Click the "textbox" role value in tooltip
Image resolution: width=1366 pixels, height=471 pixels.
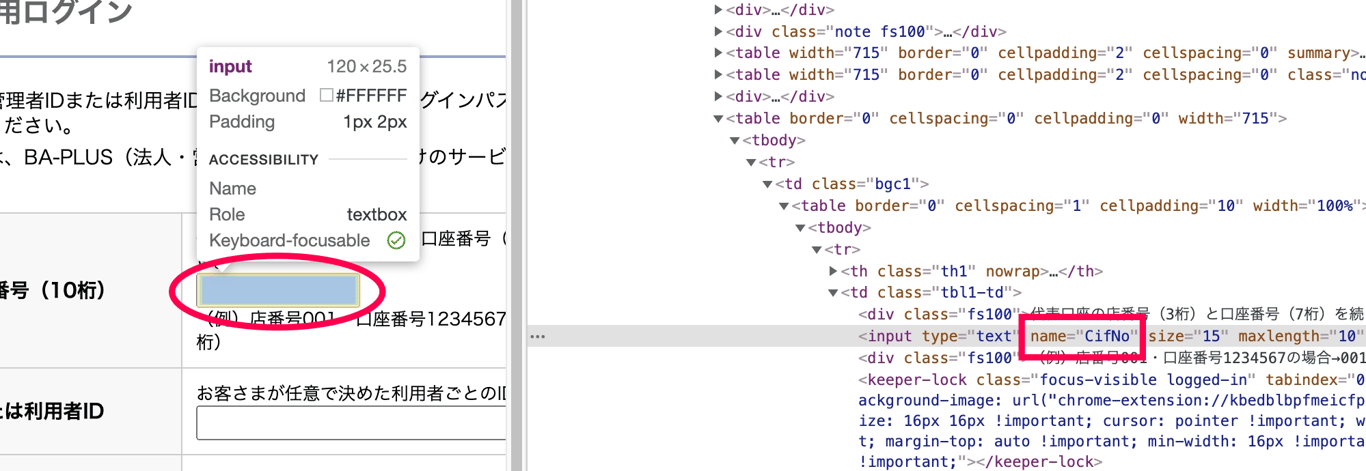[x=377, y=214]
